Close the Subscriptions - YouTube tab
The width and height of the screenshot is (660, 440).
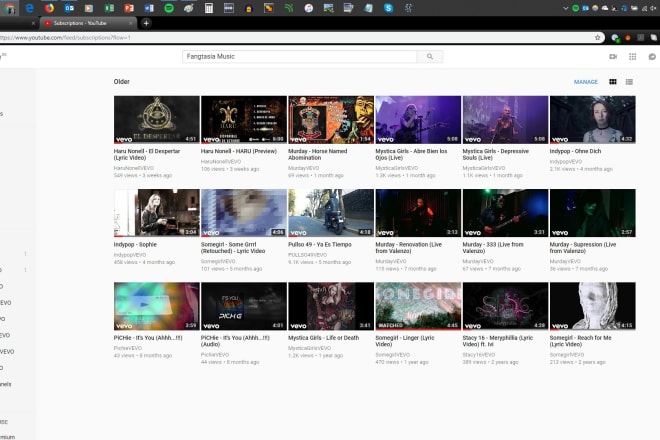pyautogui.click(x=130, y=23)
